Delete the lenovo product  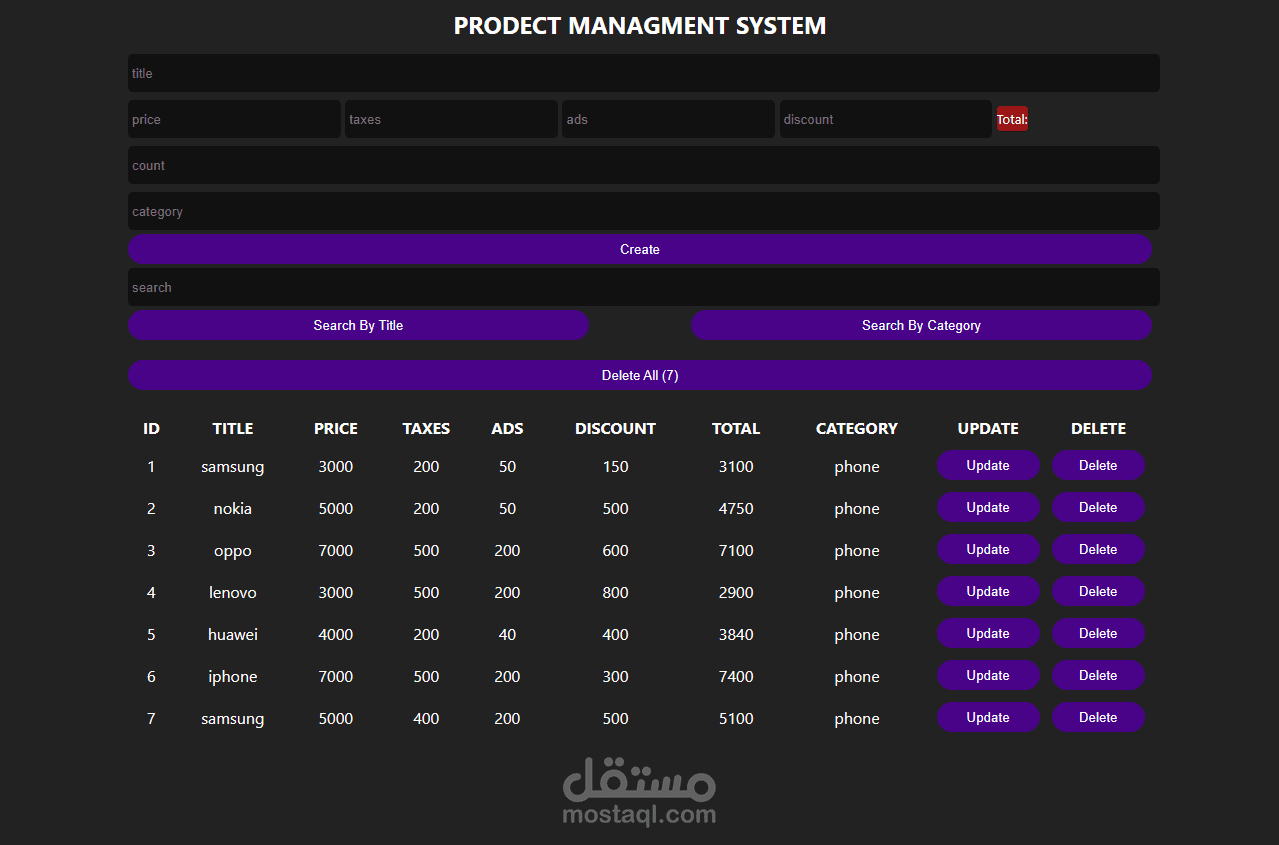[x=1098, y=591]
